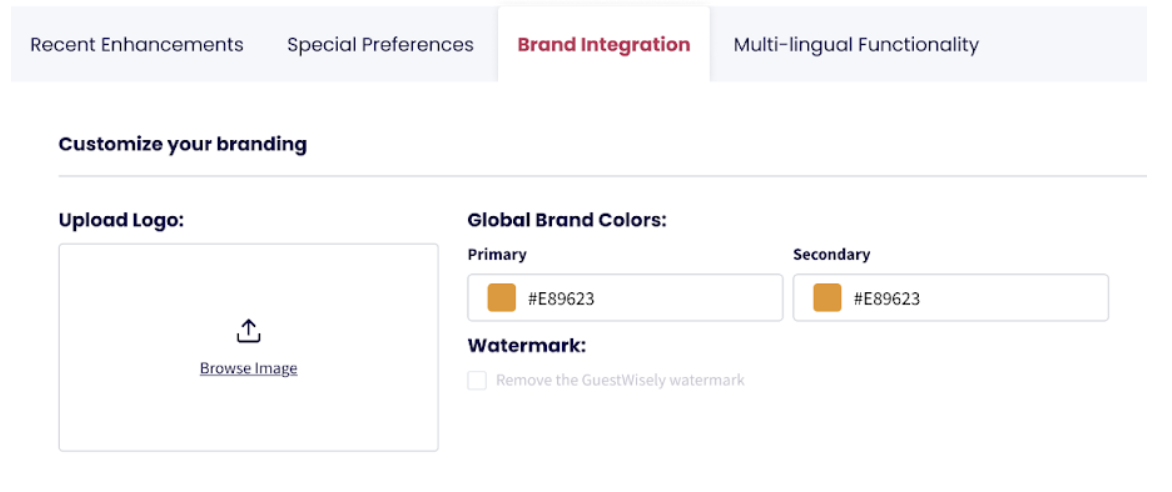The width and height of the screenshot is (1172, 492).
Task: Enable the Remove GuestWisely watermark checkbox
Action: 477,381
